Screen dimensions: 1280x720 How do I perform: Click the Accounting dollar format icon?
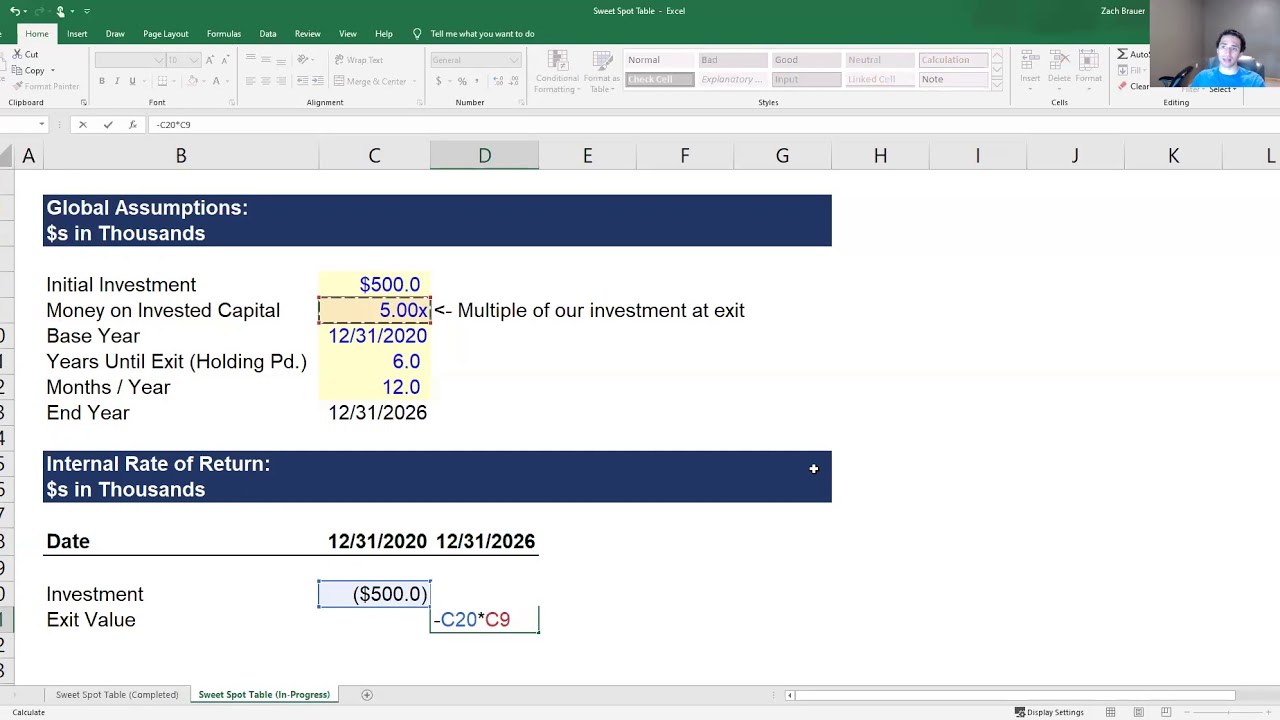438,81
